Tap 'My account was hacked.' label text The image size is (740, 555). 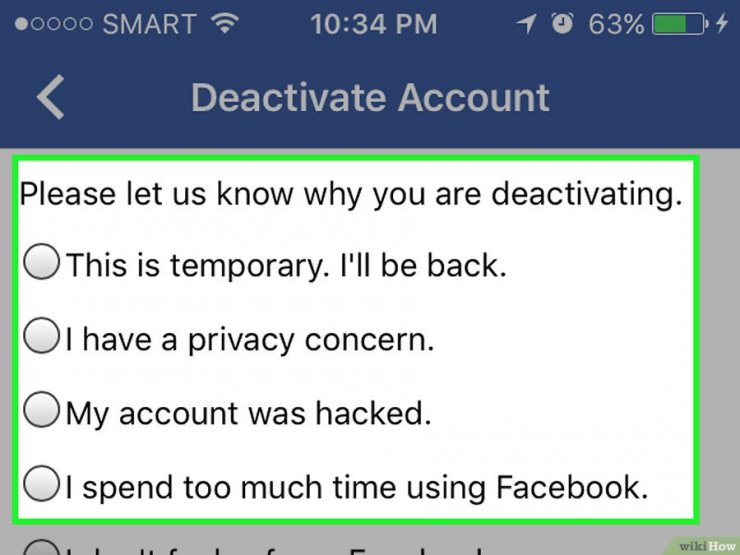point(248,414)
